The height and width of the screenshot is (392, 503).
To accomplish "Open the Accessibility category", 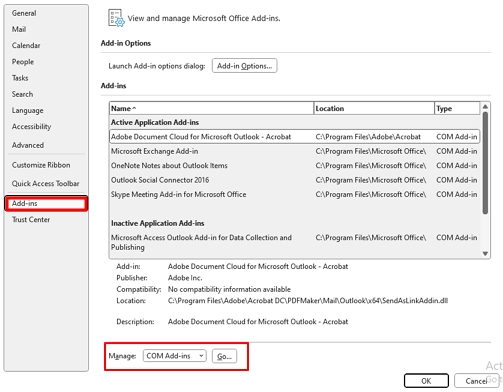I will 31,127.
